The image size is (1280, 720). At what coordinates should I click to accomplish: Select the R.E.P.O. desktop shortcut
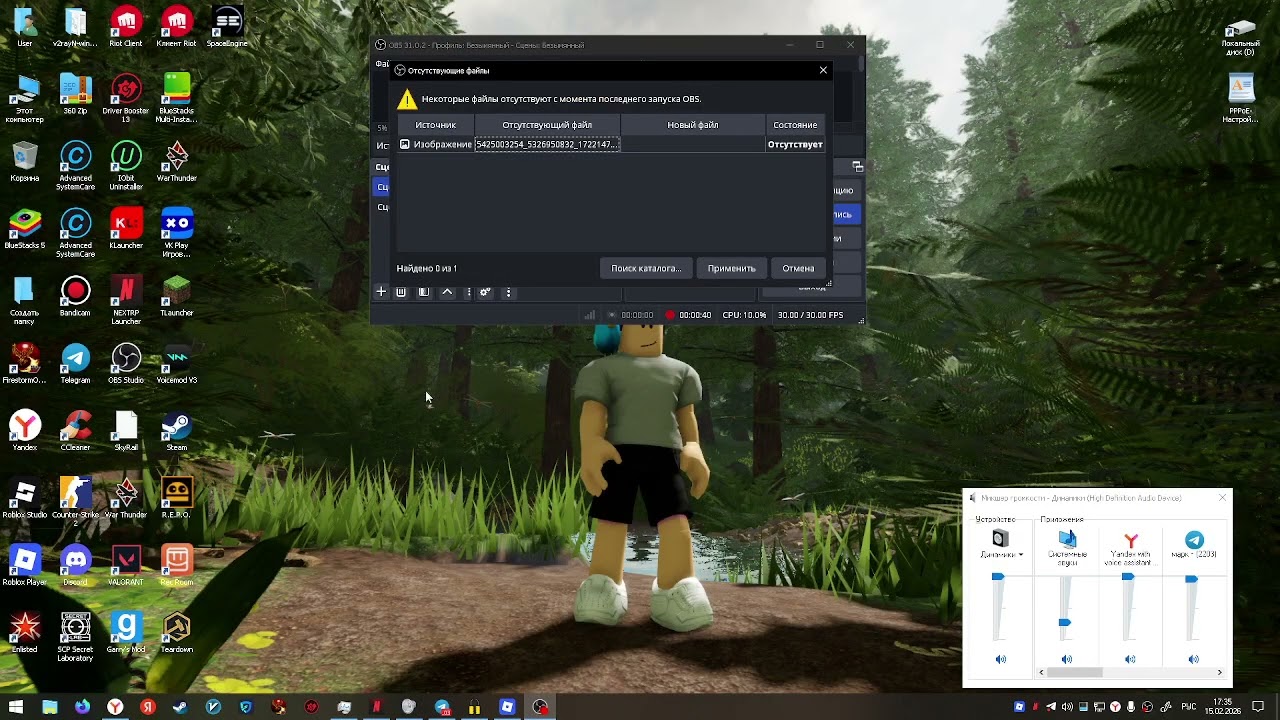(177, 499)
